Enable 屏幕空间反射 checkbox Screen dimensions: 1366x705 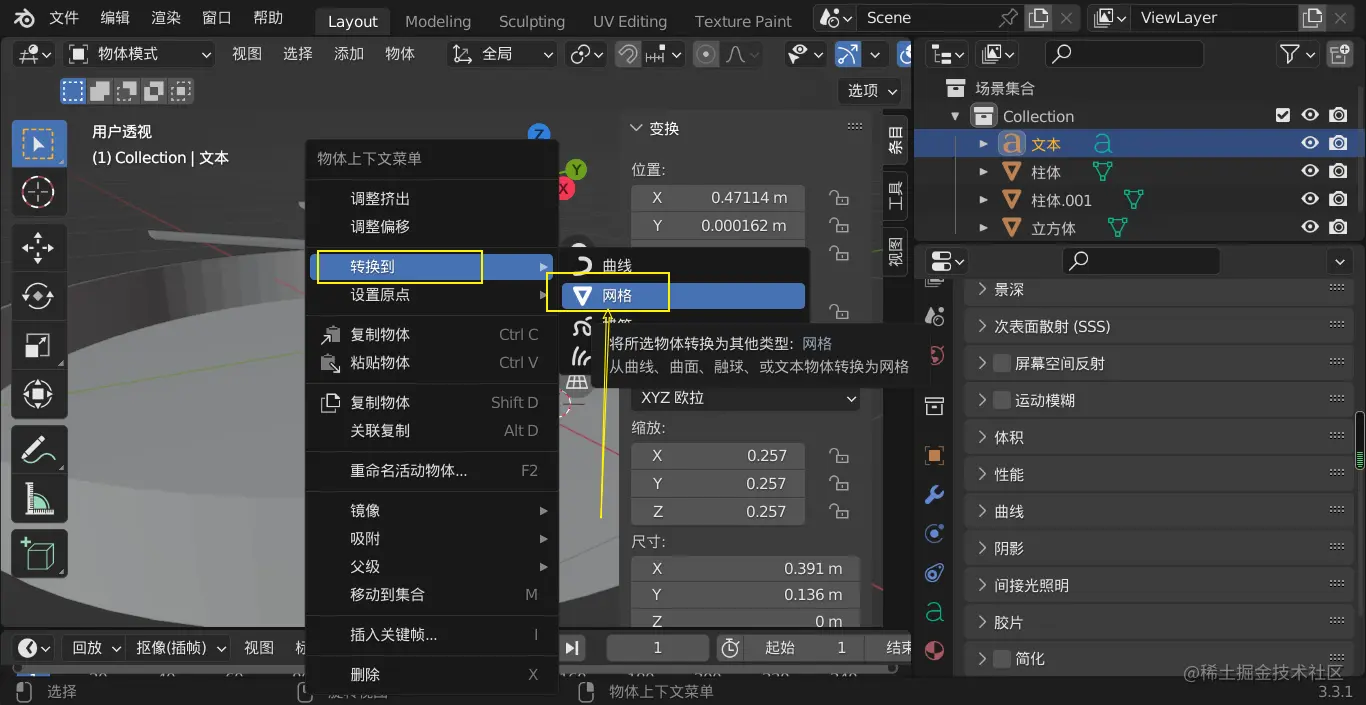(x=1002, y=363)
